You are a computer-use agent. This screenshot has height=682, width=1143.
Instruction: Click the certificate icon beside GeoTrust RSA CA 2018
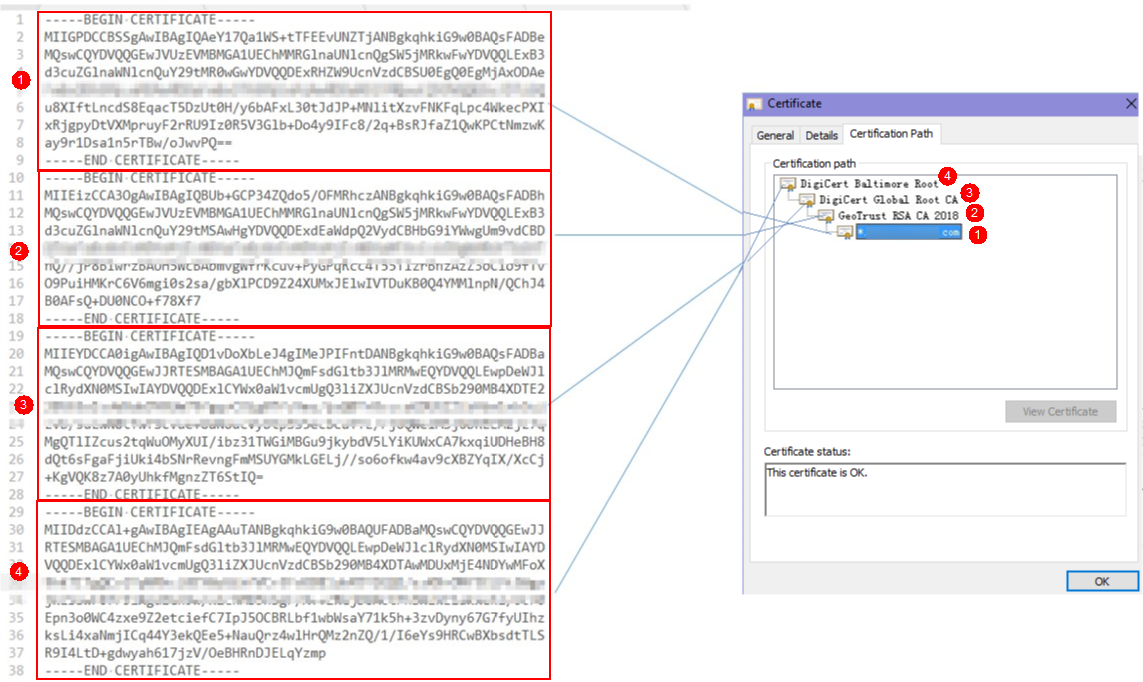click(825, 216)
